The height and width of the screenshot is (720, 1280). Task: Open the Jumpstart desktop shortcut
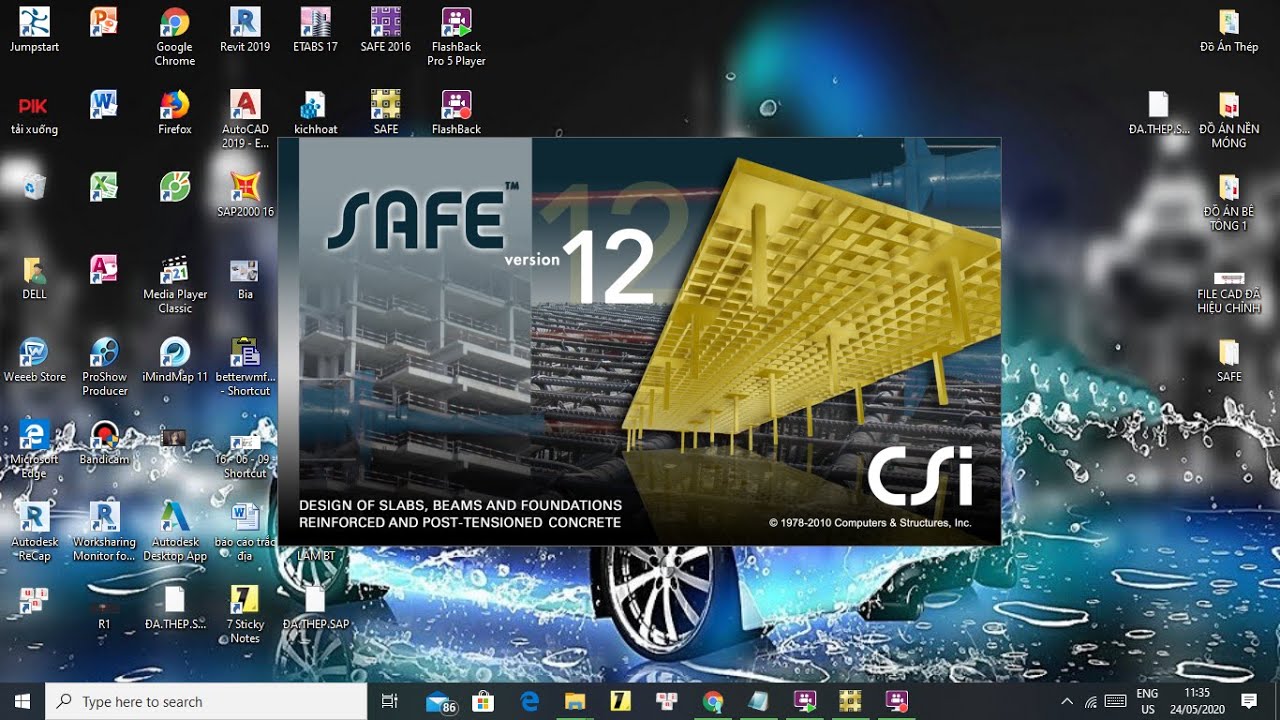click(x=34, y=30)
